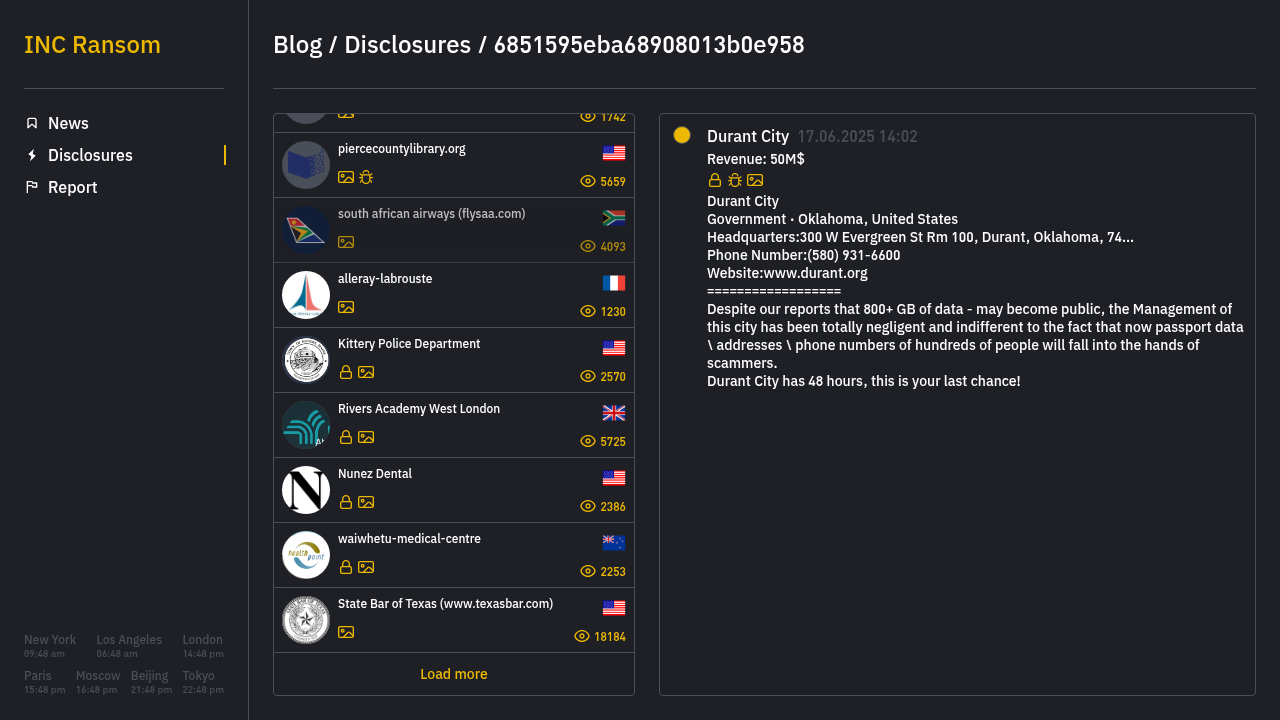Open the piercecountylibrary.org entry

click(x=454, y=165)
